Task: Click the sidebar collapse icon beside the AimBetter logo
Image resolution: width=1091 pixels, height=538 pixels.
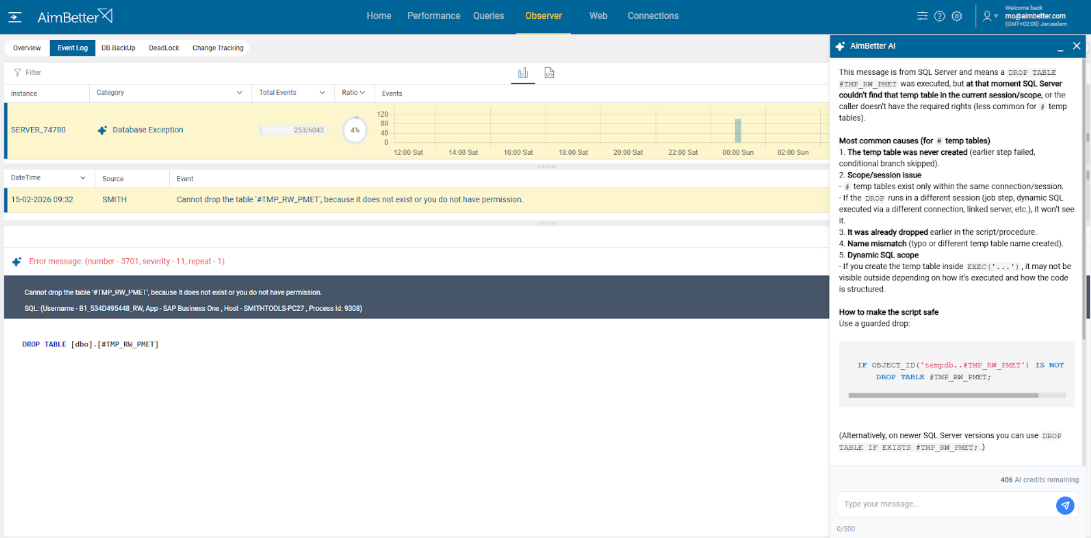Action: [16, 16]
